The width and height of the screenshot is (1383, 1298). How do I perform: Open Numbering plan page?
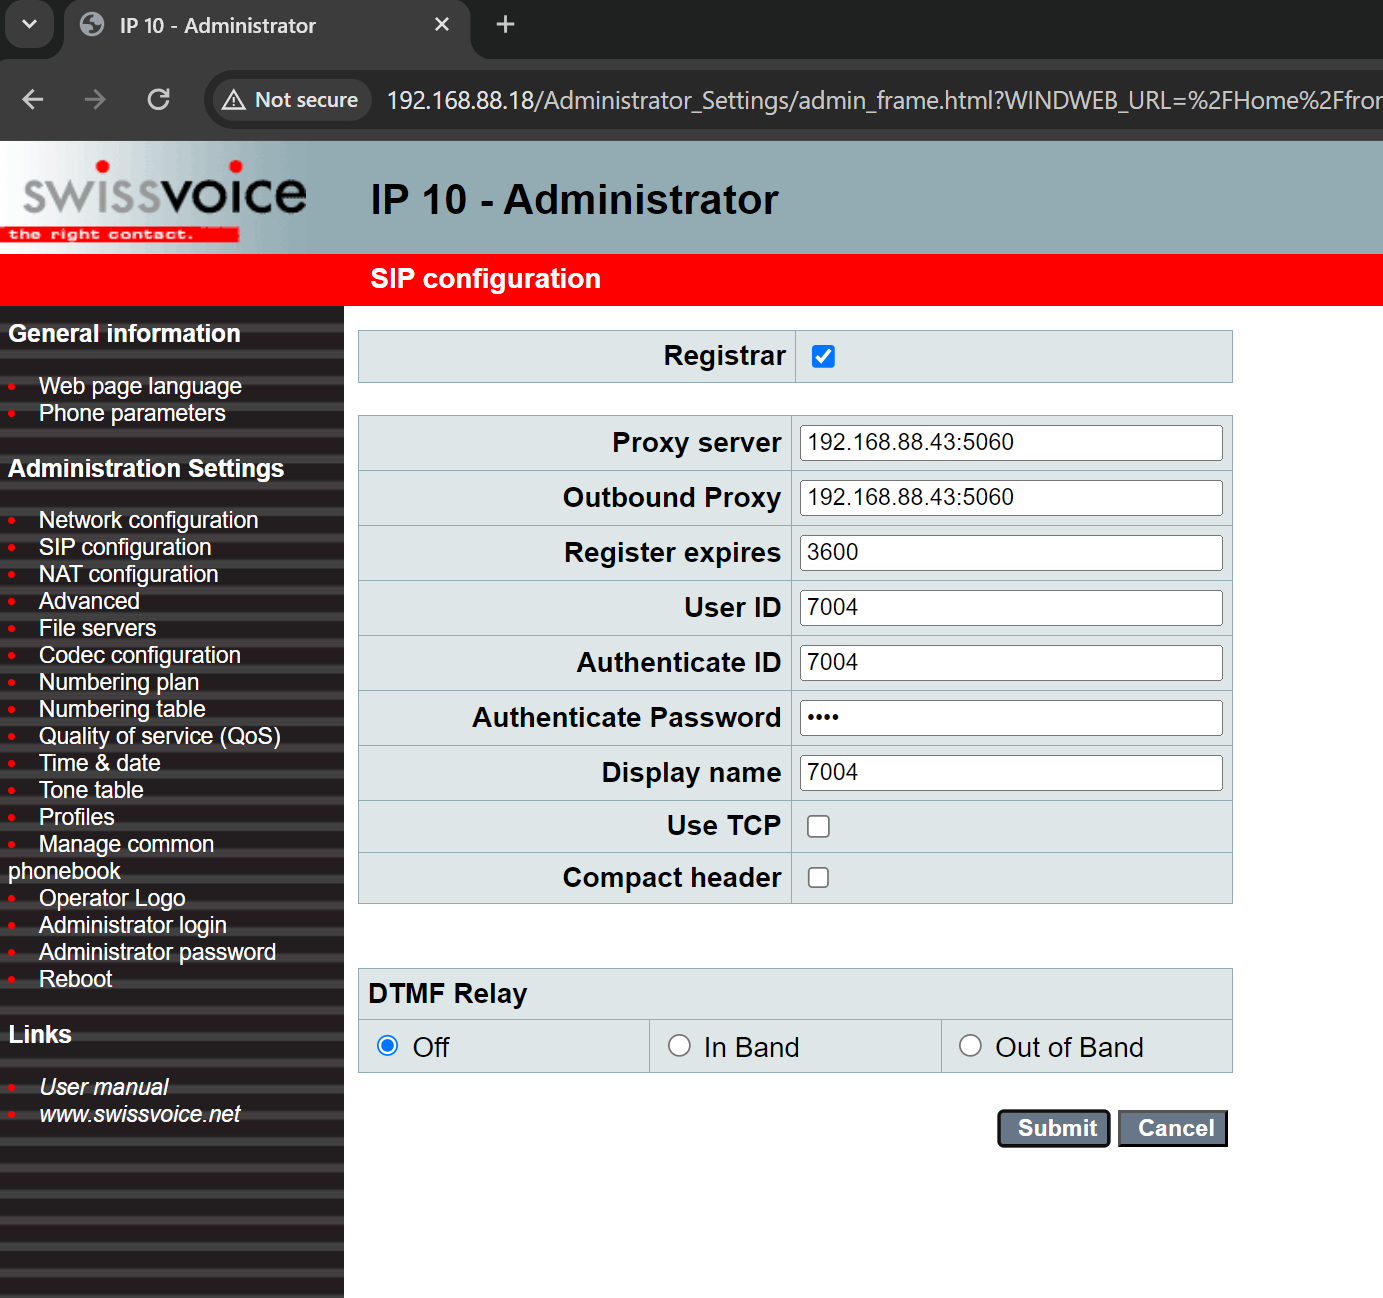click(x=119, y=682)
